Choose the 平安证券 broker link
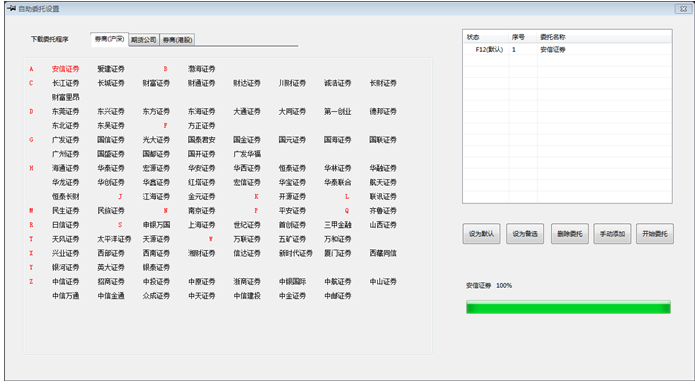 tap(293, 211)
